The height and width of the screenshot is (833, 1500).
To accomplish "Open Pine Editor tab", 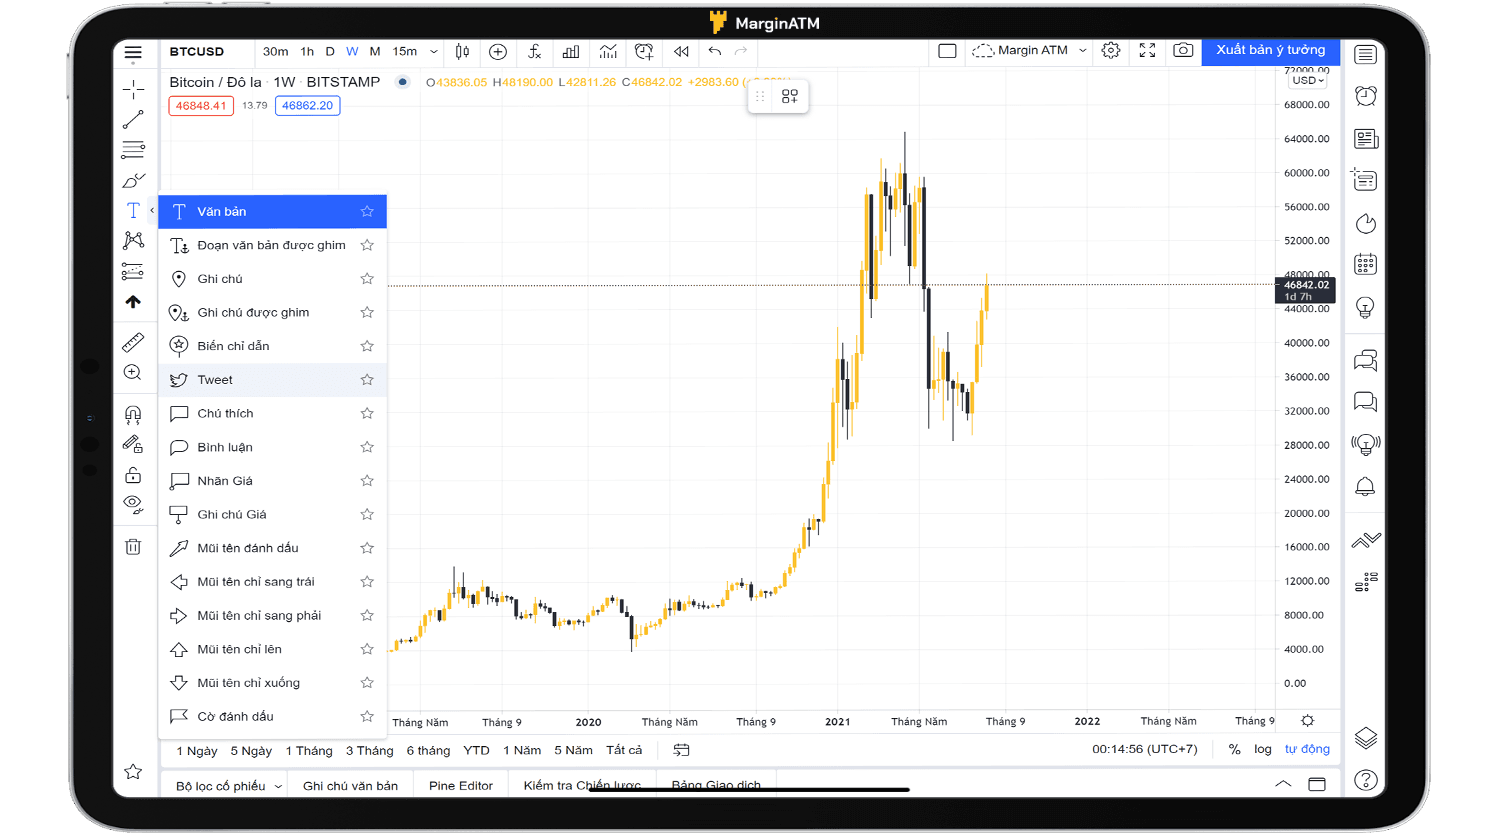I will pos(461,786).
